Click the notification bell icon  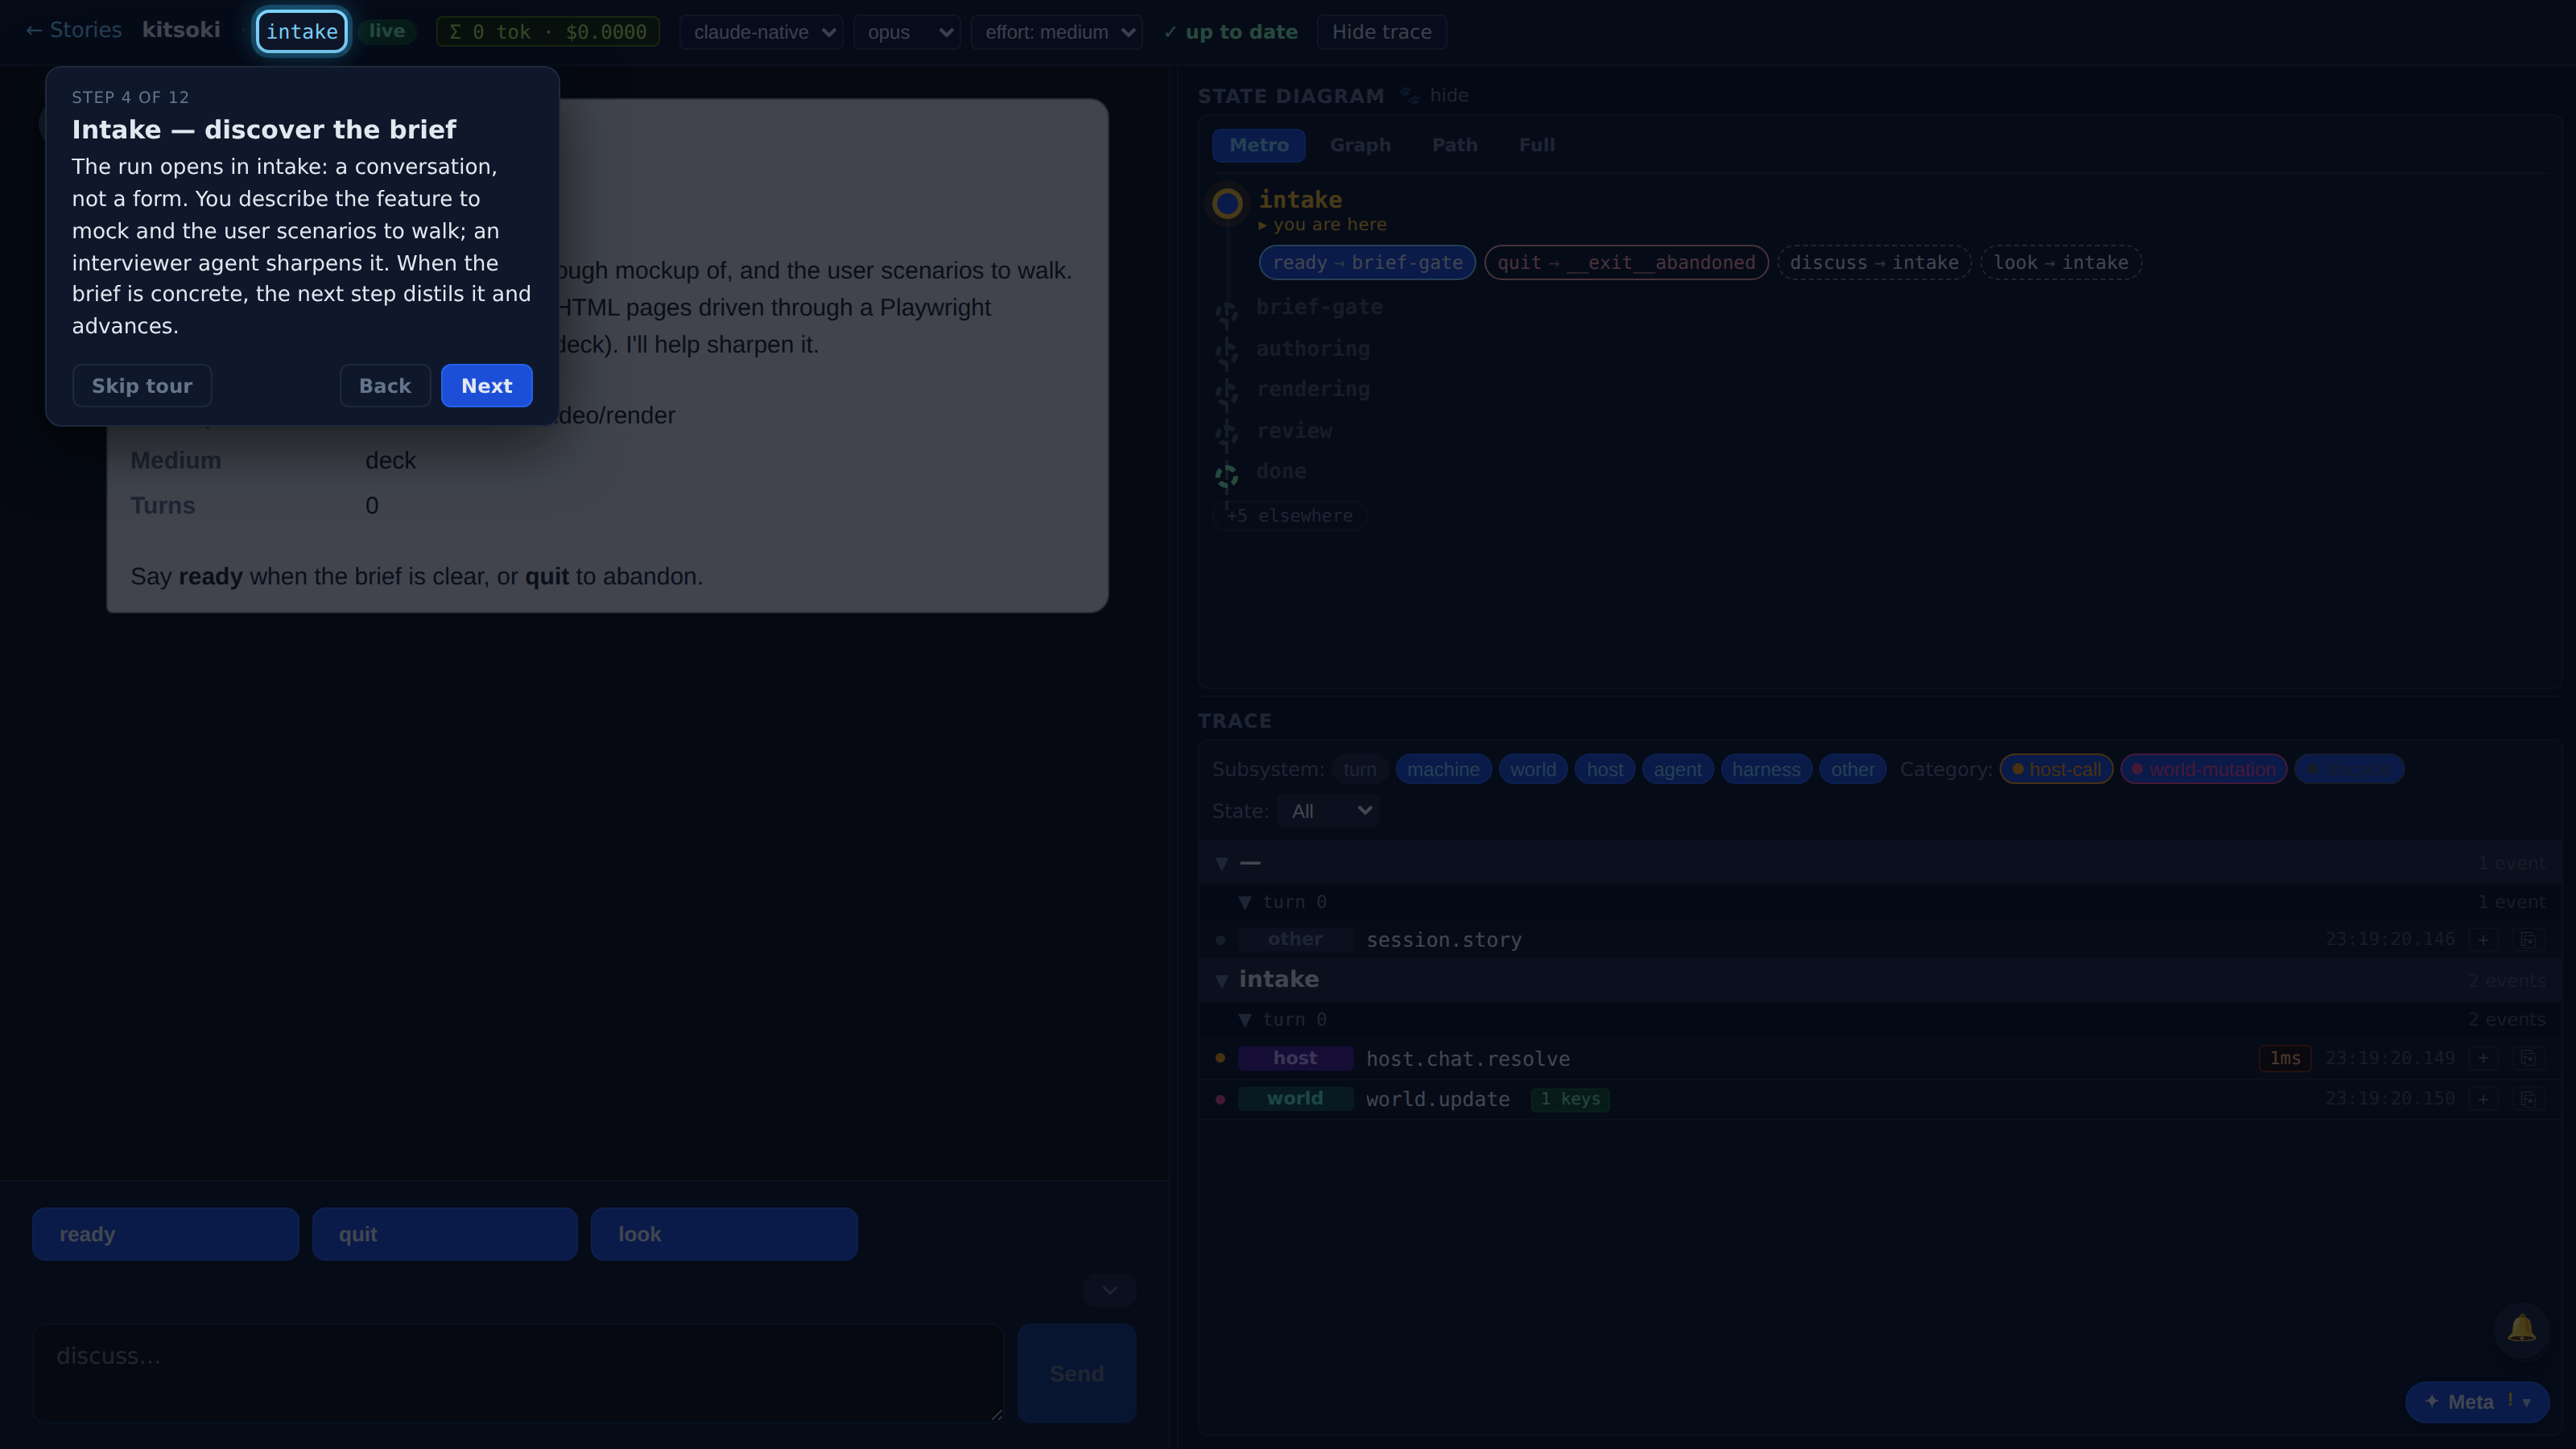(x=2521, y=1329)
